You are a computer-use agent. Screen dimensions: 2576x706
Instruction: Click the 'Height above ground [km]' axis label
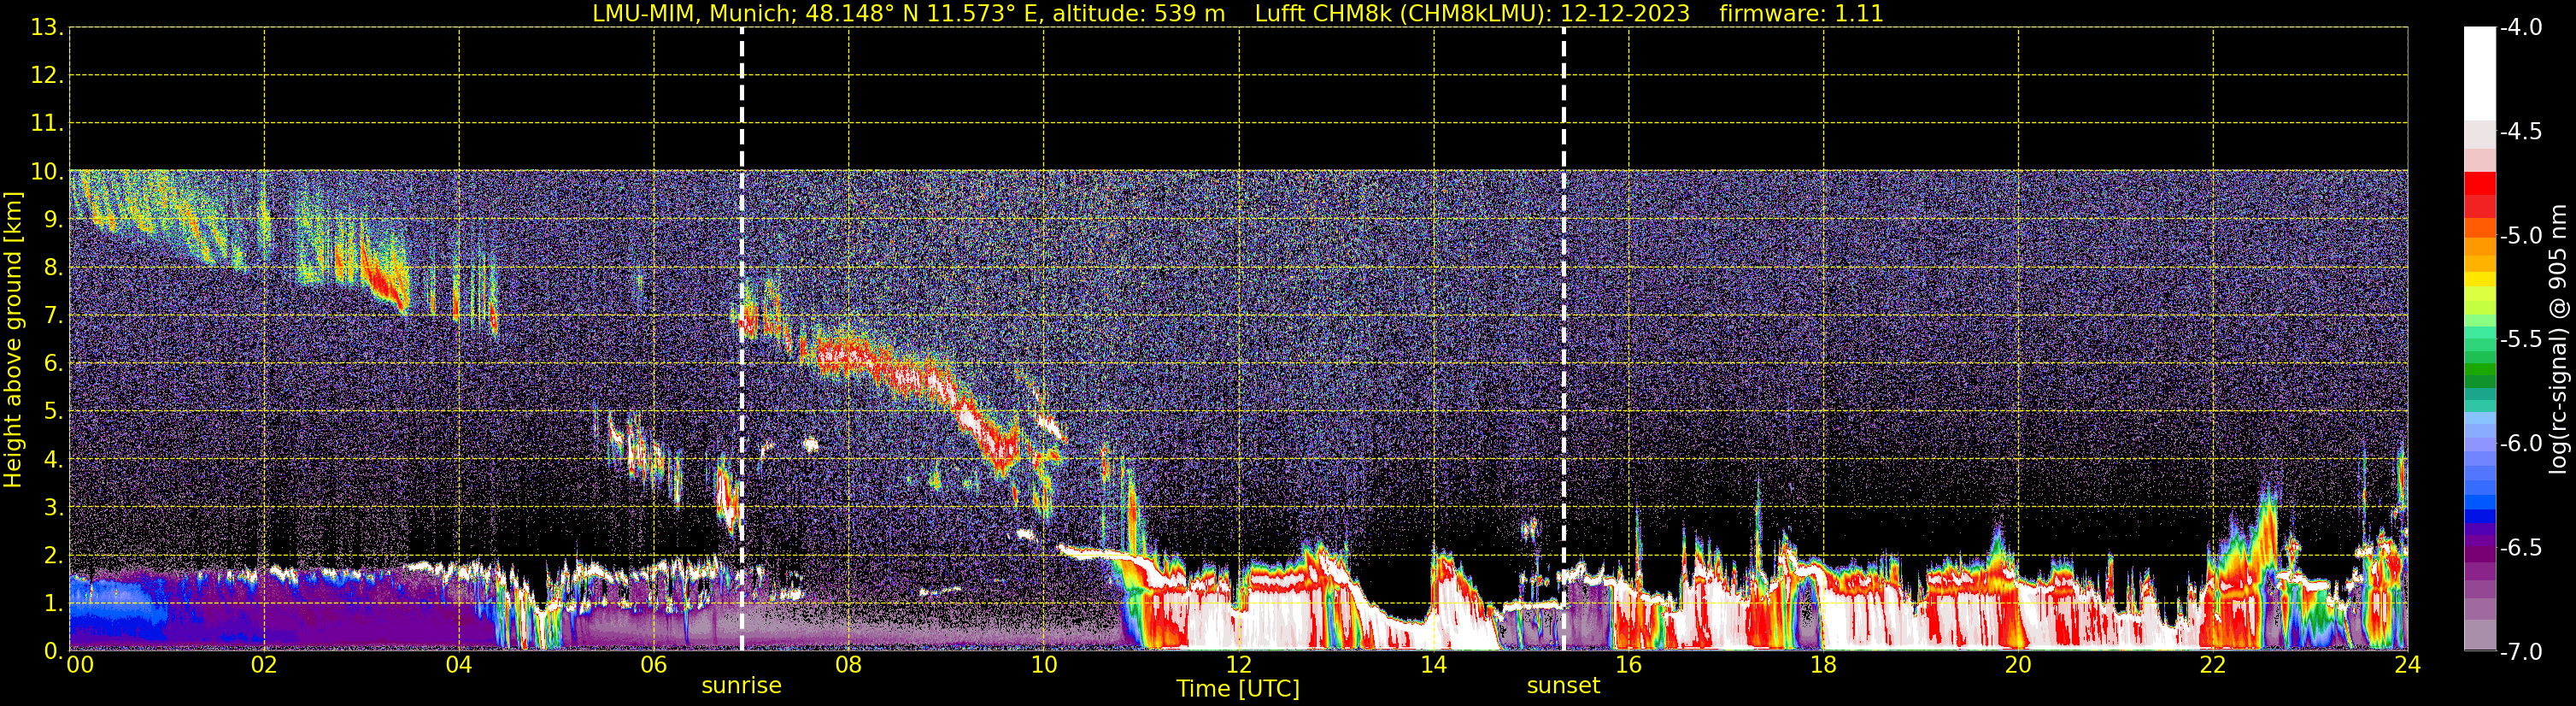coord(13,340)
